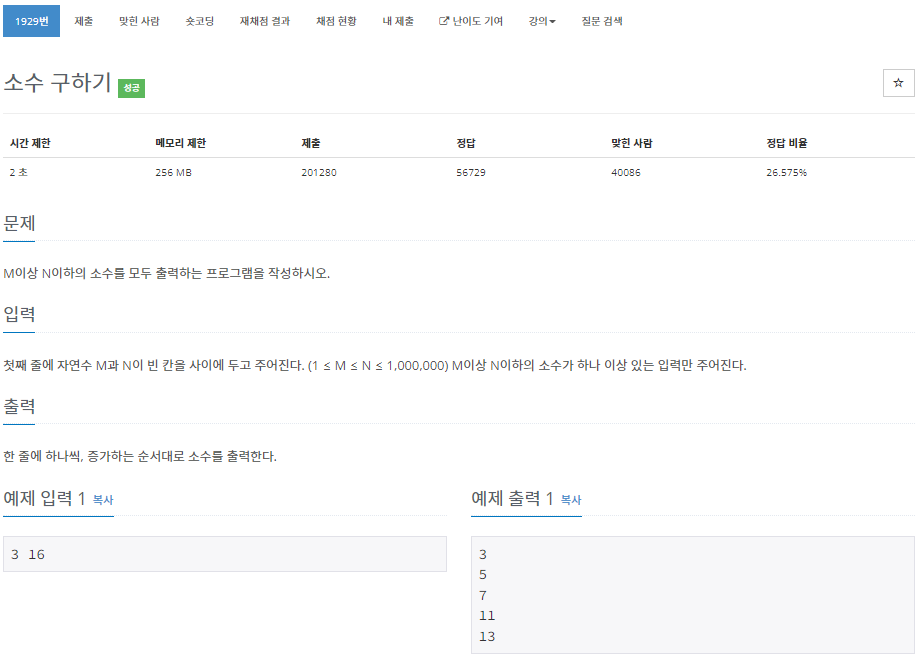Click the sample input box '3 16'
Image resolution: width=923 pixels, height=660 pixels.
pyautogui.click(x=225, y=554)
